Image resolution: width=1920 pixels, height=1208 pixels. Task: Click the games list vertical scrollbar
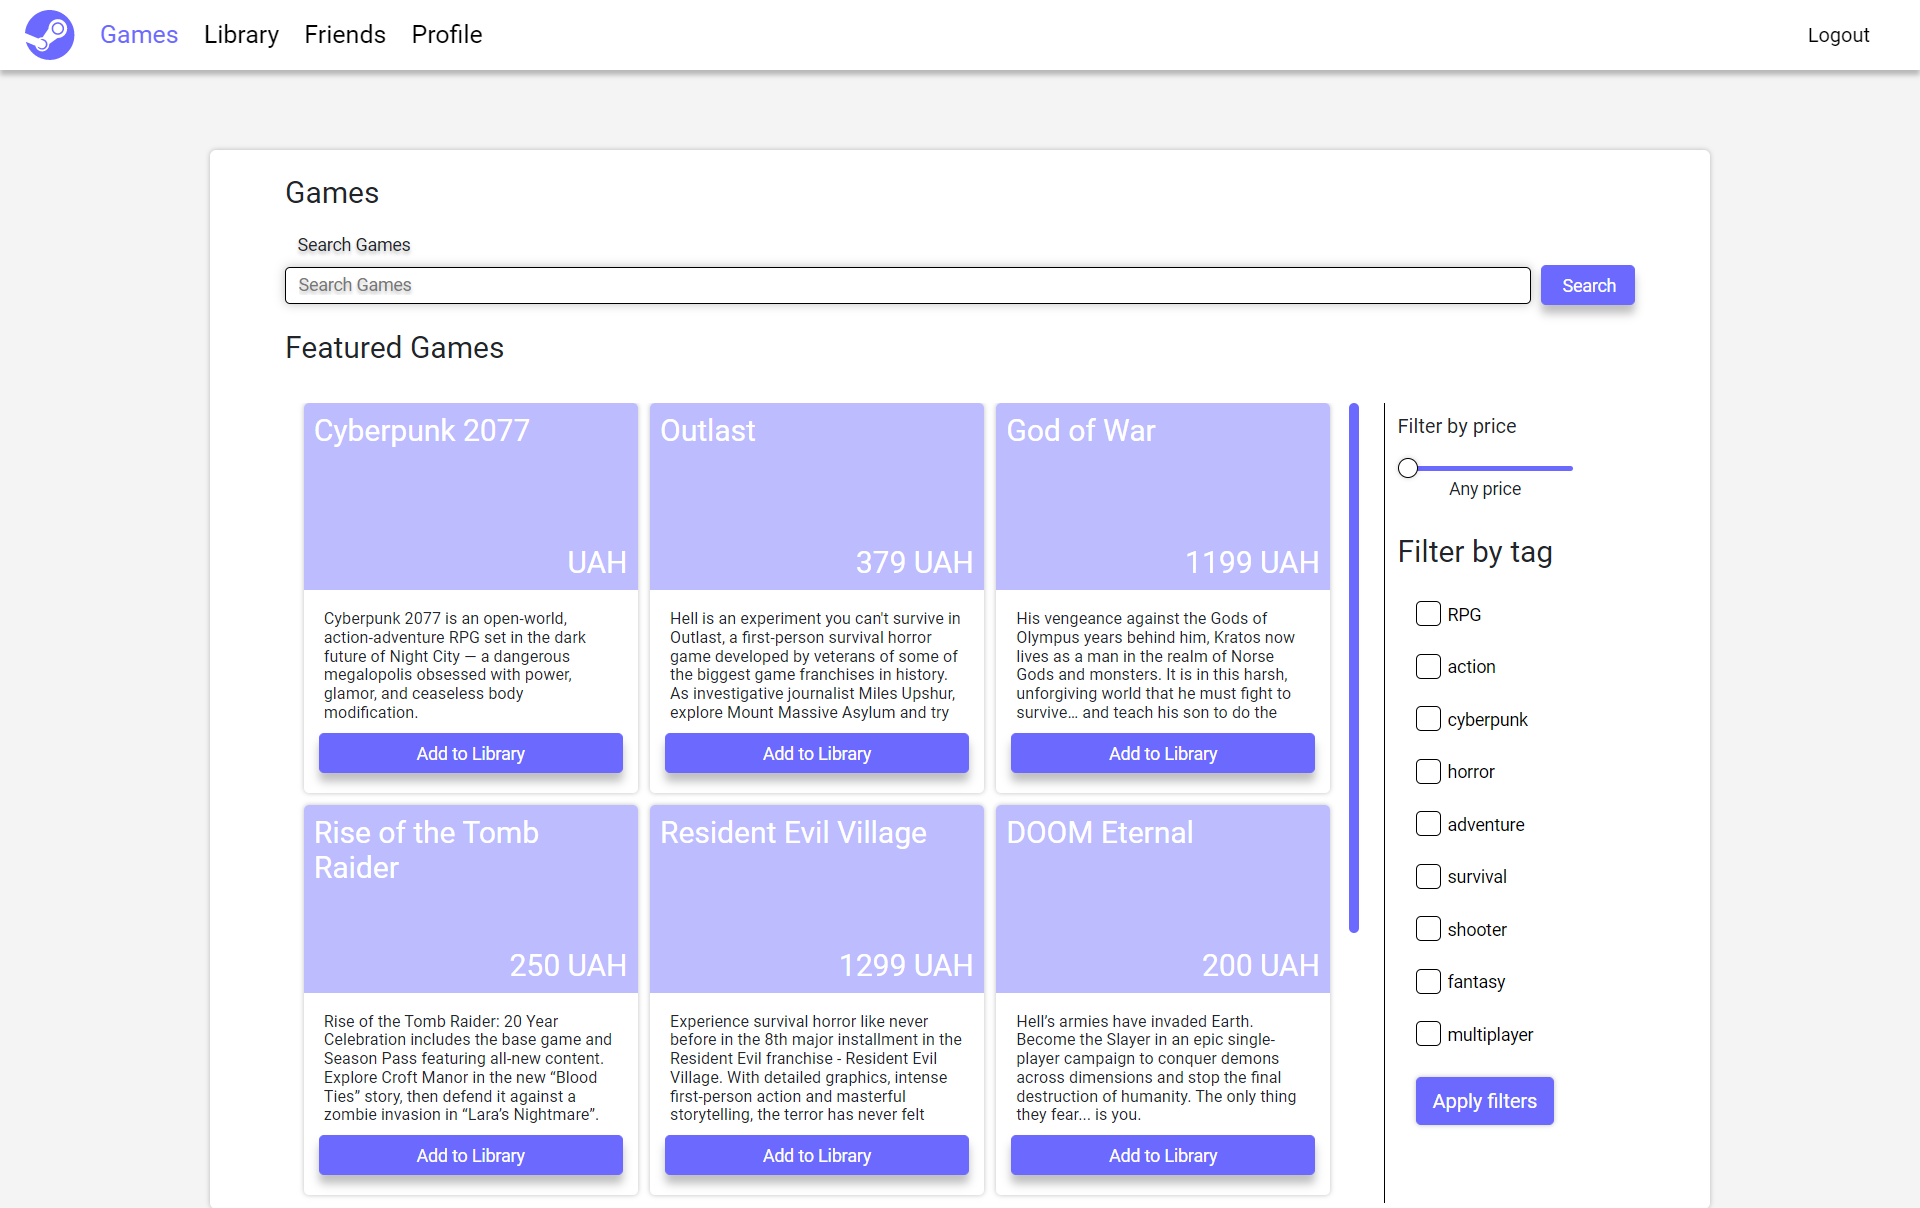(x=1354, y=667)
